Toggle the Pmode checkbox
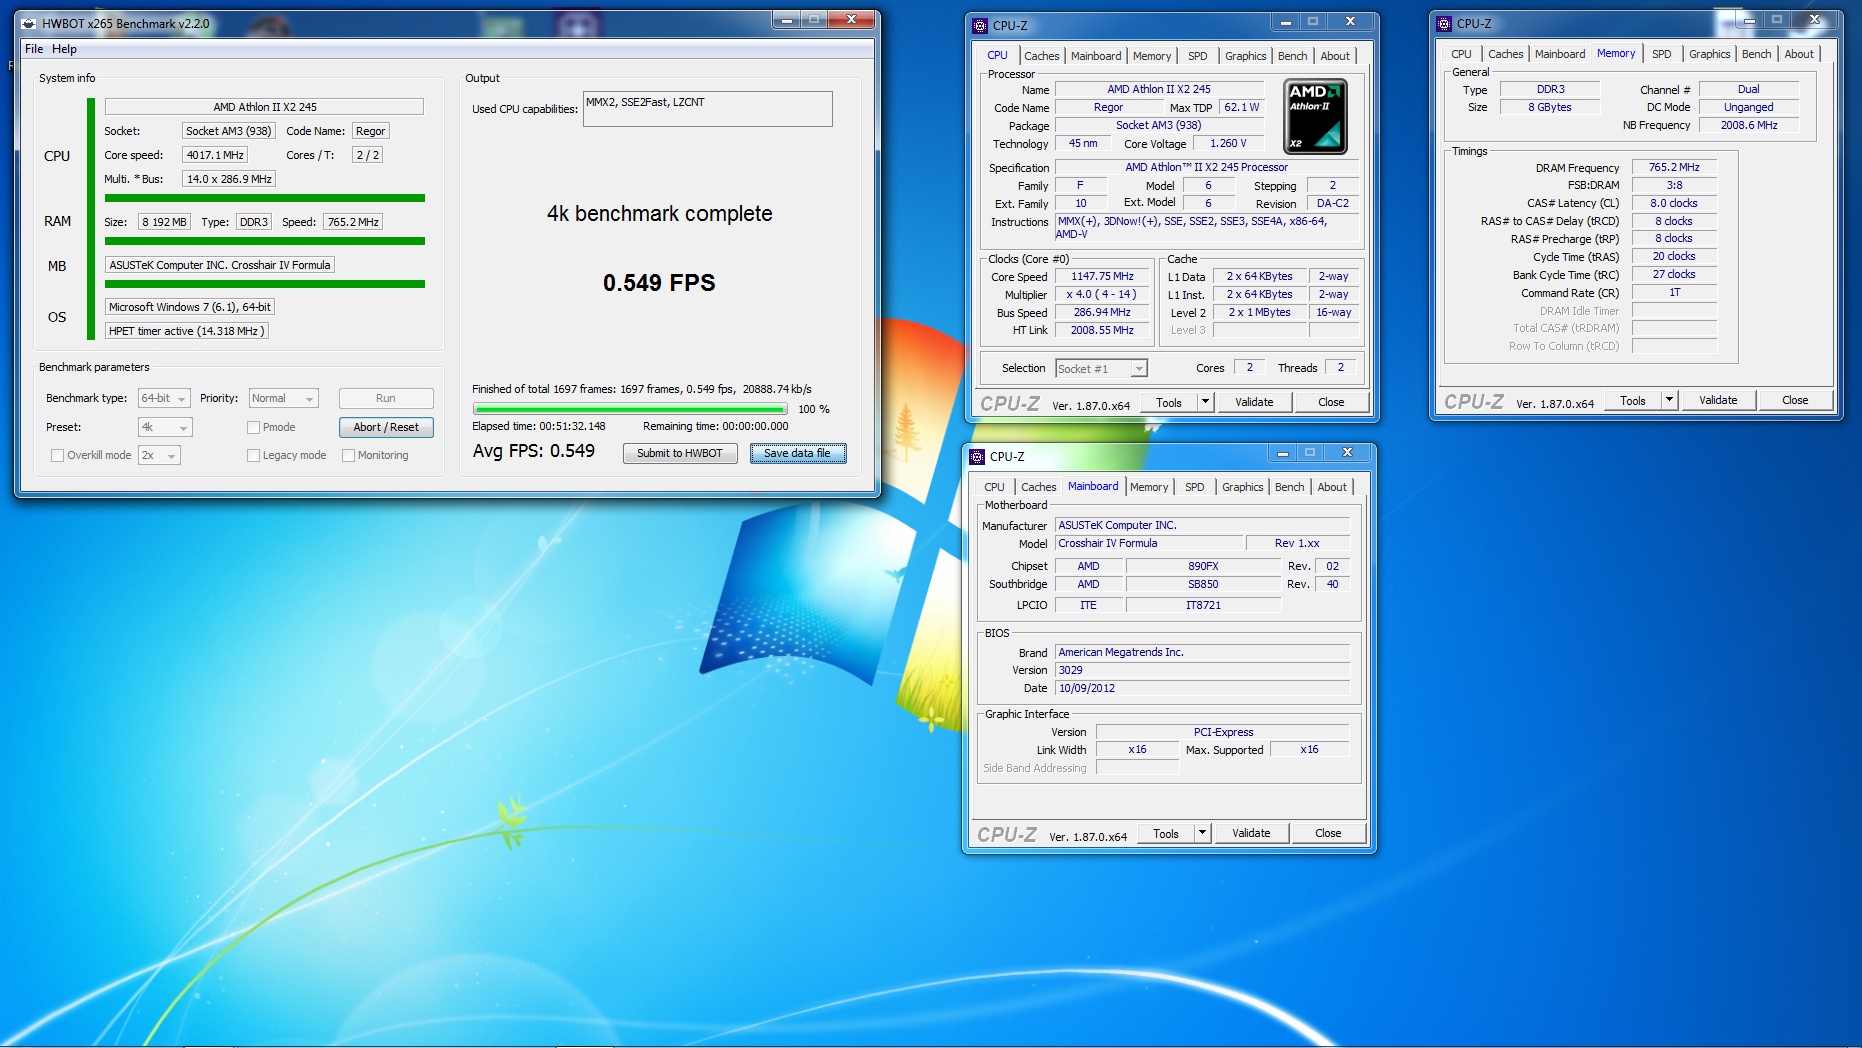The width and height of the screenshot is (1862, 1048). 253,427
